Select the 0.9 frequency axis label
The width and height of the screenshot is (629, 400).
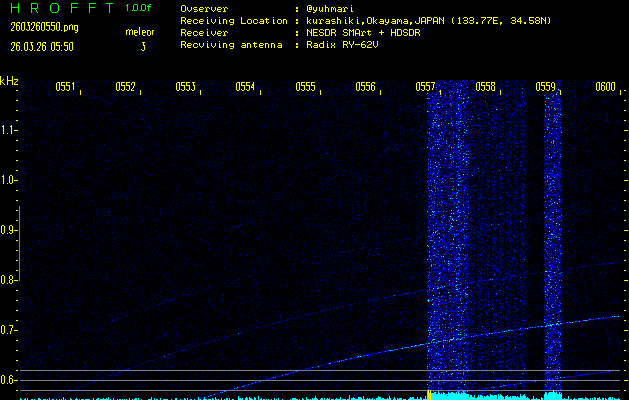point(10,230)
